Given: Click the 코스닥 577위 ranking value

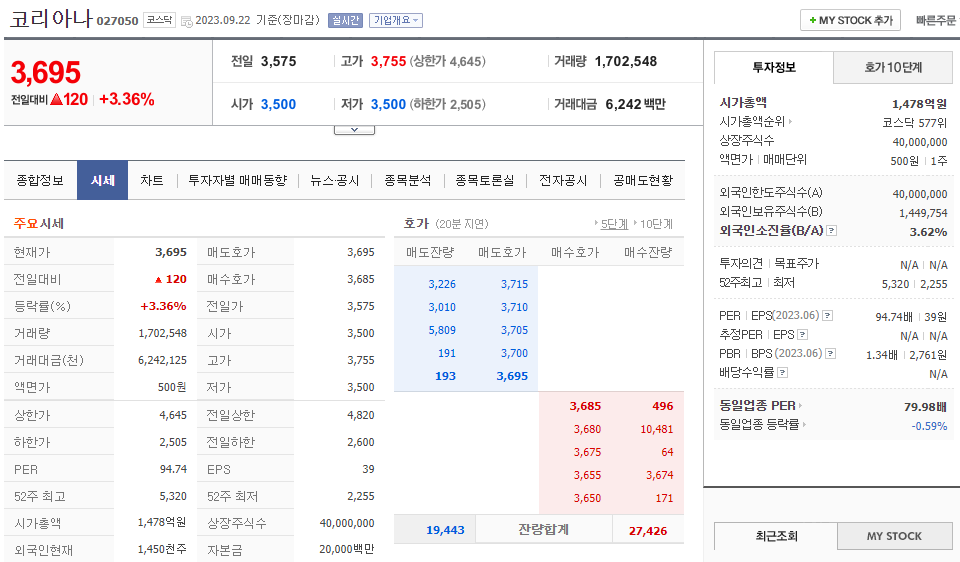Looking at the screenshot, I should [915, 122].
